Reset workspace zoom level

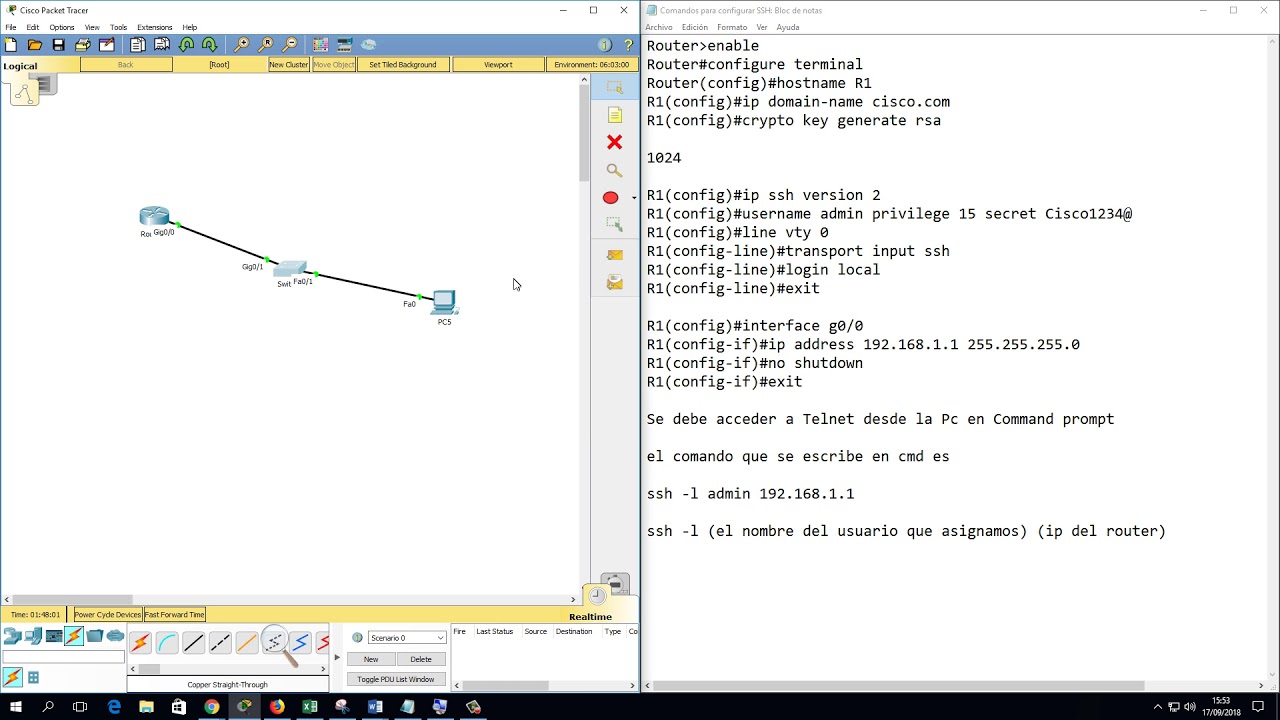tap(266, 45)
